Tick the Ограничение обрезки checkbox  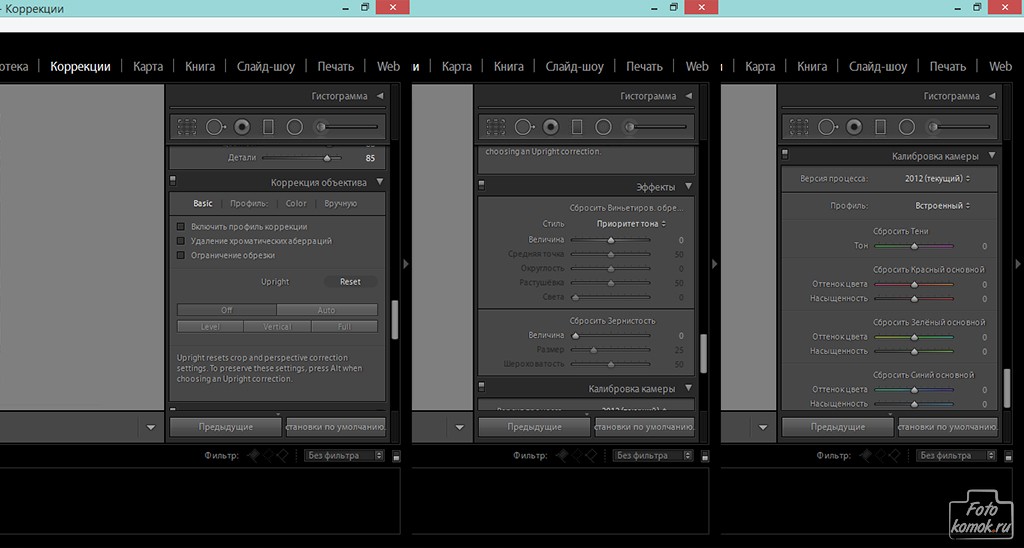(x=181, y=255)
